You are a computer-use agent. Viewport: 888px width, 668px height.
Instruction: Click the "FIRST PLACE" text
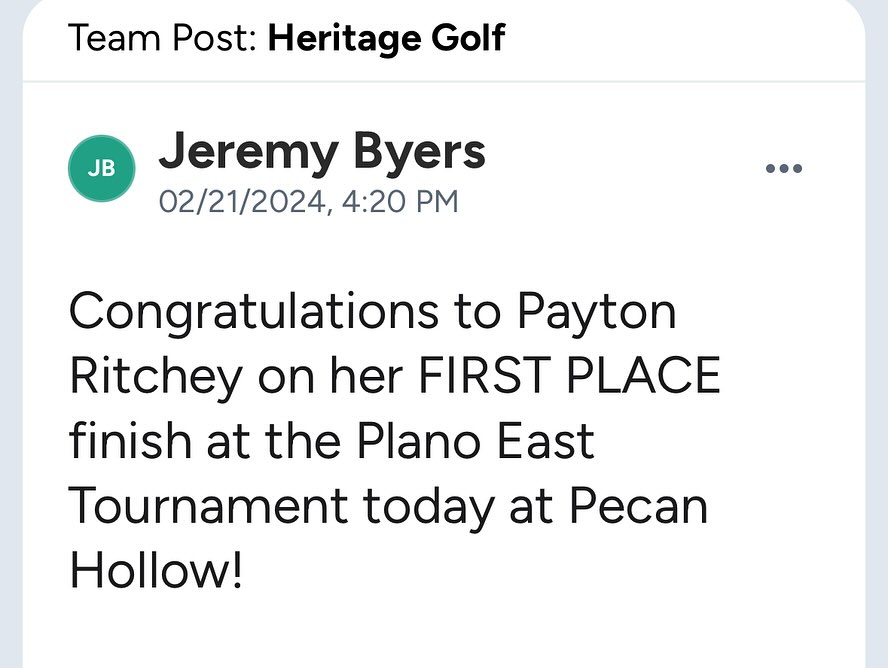click(568, 377)
